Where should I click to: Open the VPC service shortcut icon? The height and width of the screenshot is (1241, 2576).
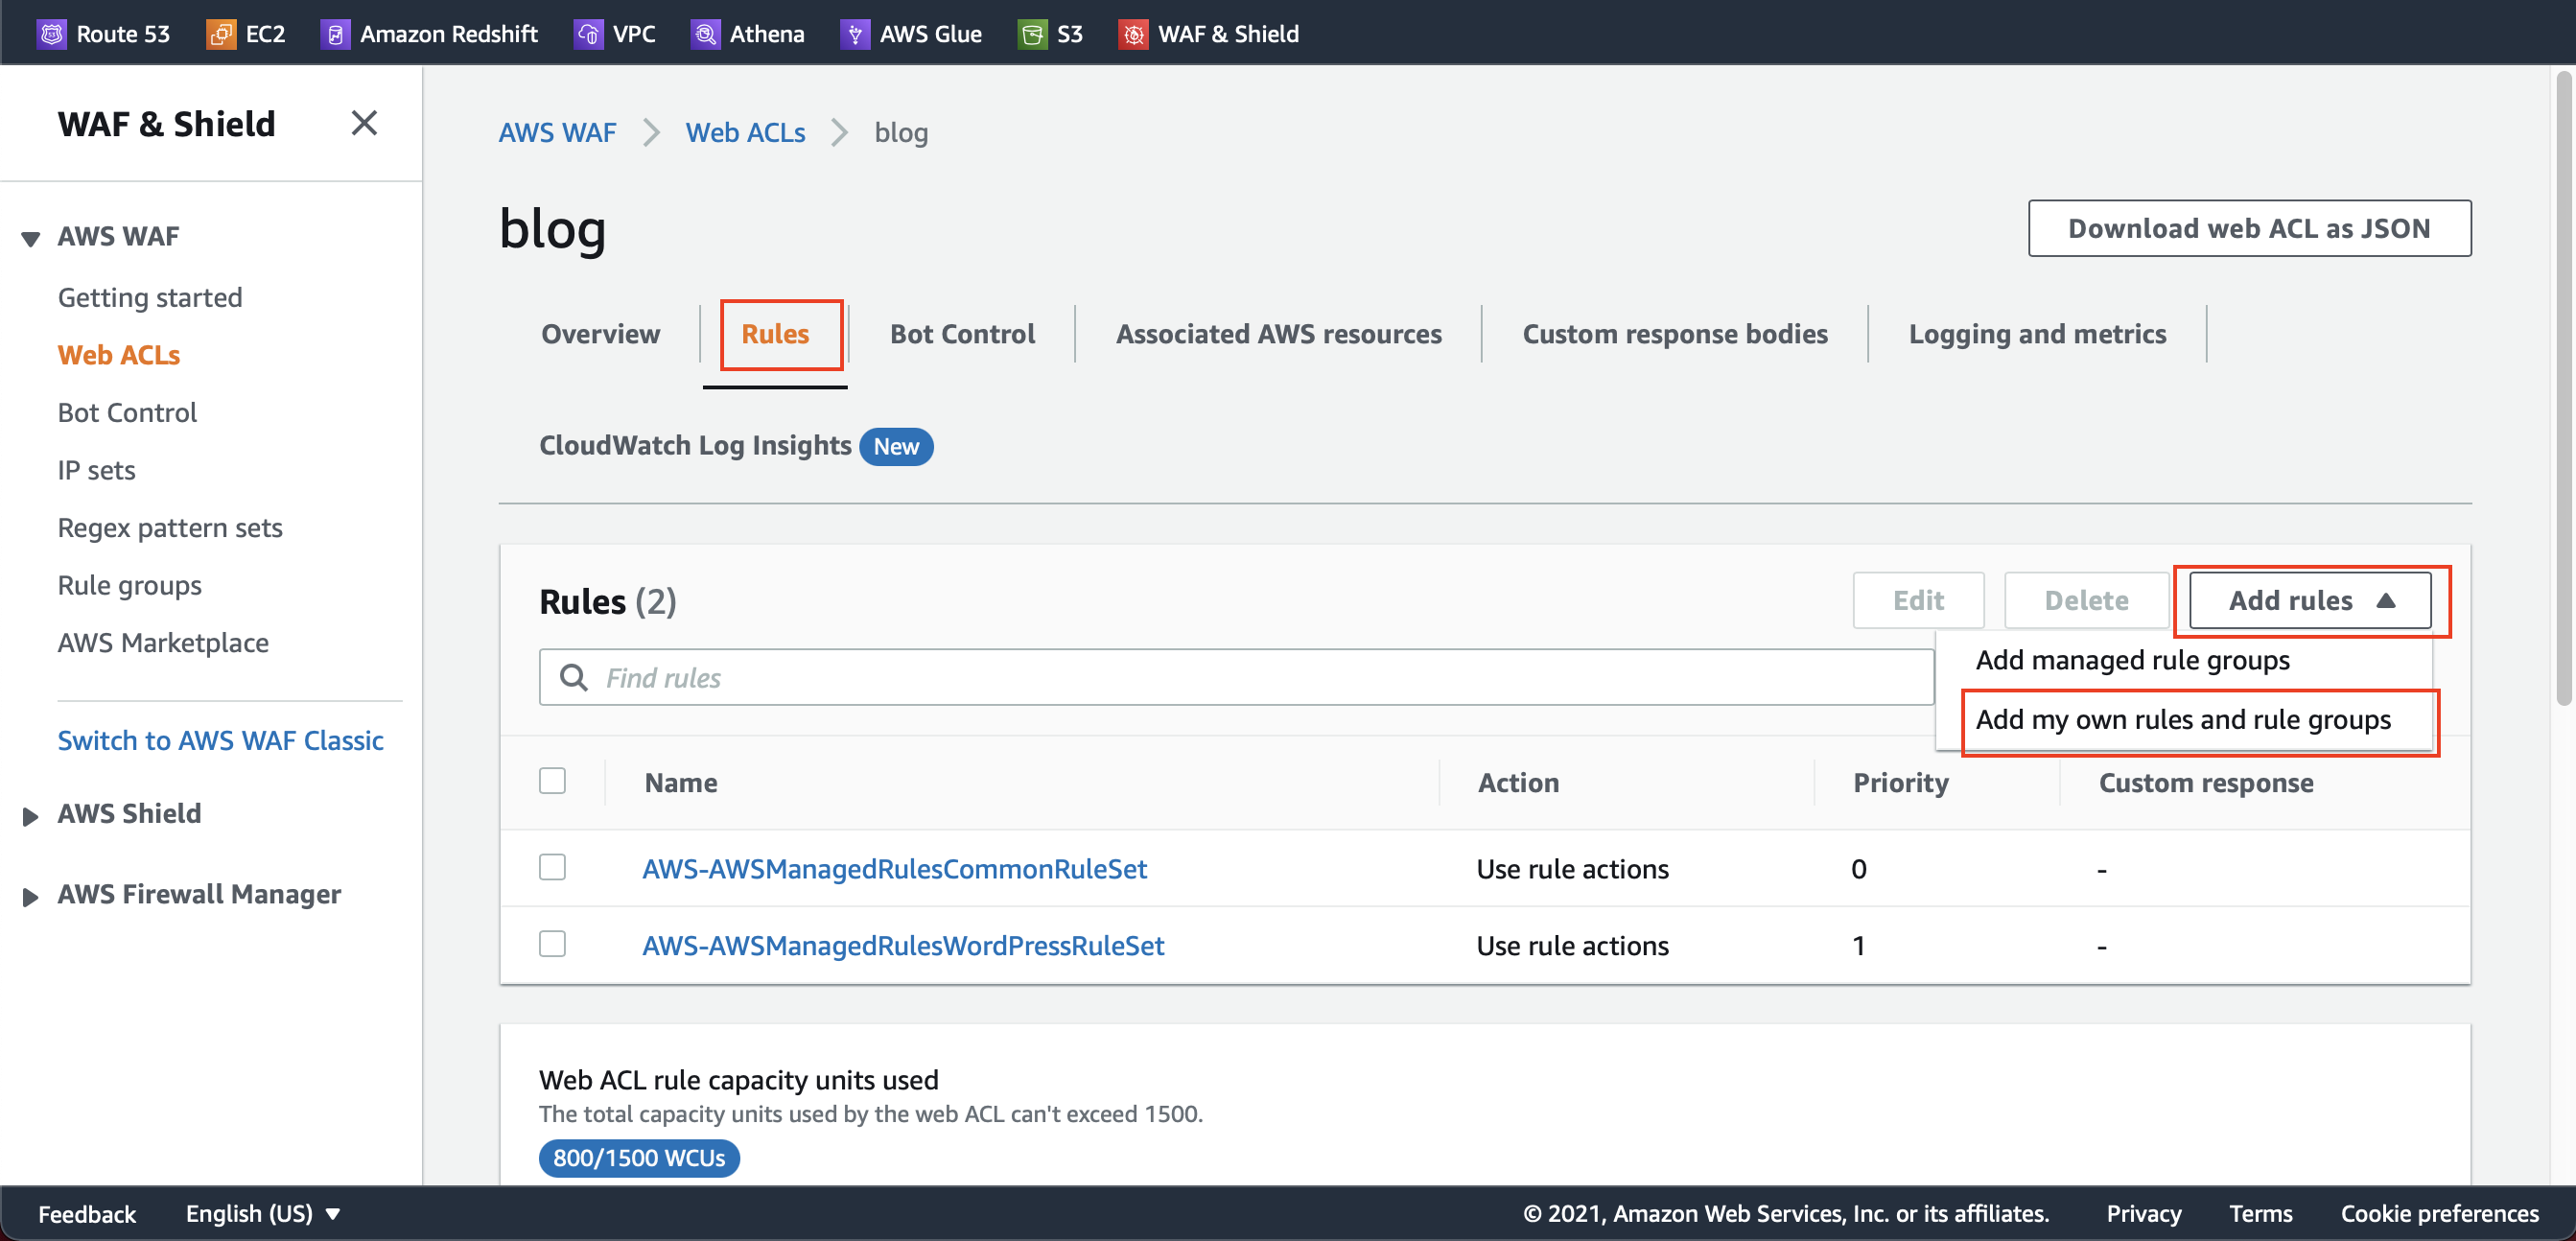[588, 34]
